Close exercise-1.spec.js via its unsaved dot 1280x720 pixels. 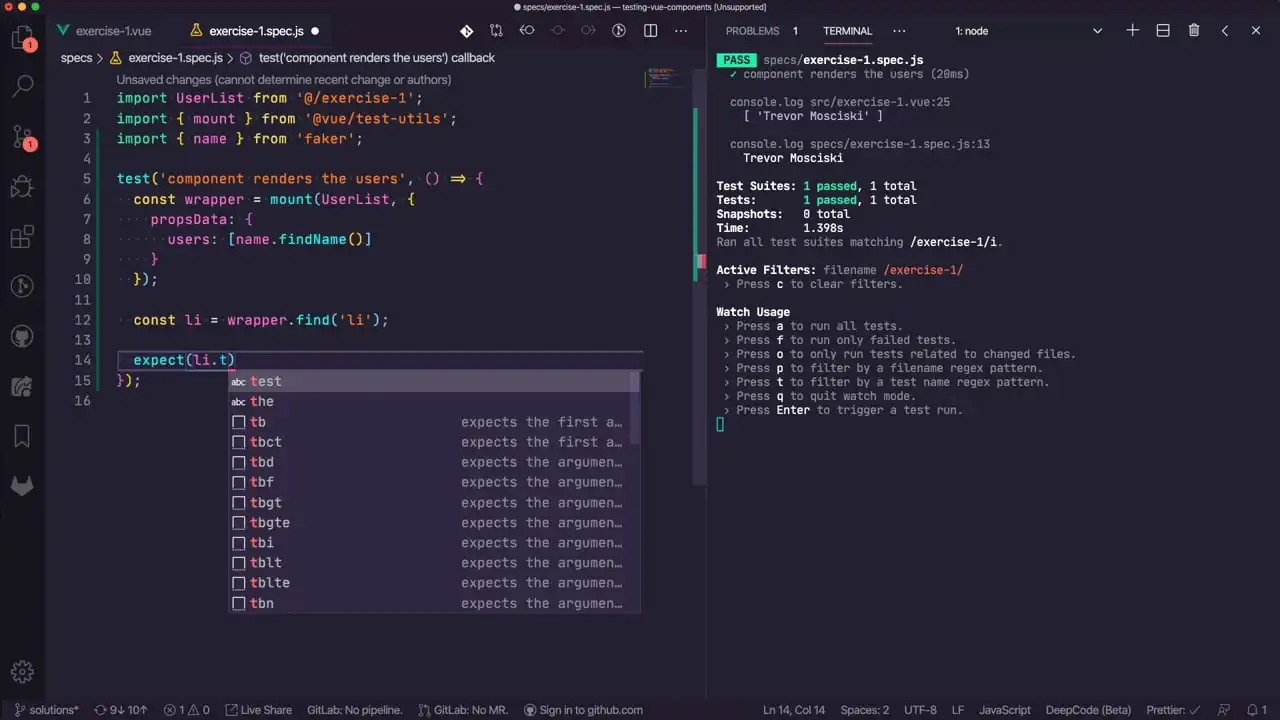click(x=315, y=31)
